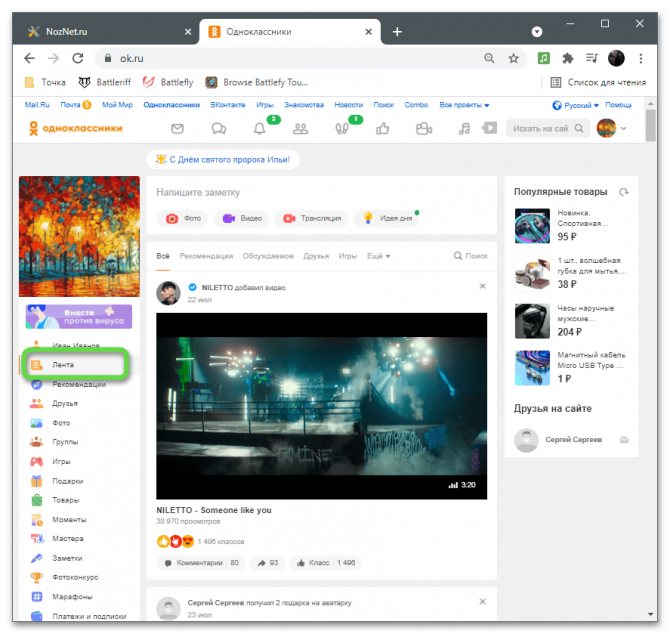Open the Список для чтения reading list
The height and width of the screenshot is (634, 670).
click(598, 82)
